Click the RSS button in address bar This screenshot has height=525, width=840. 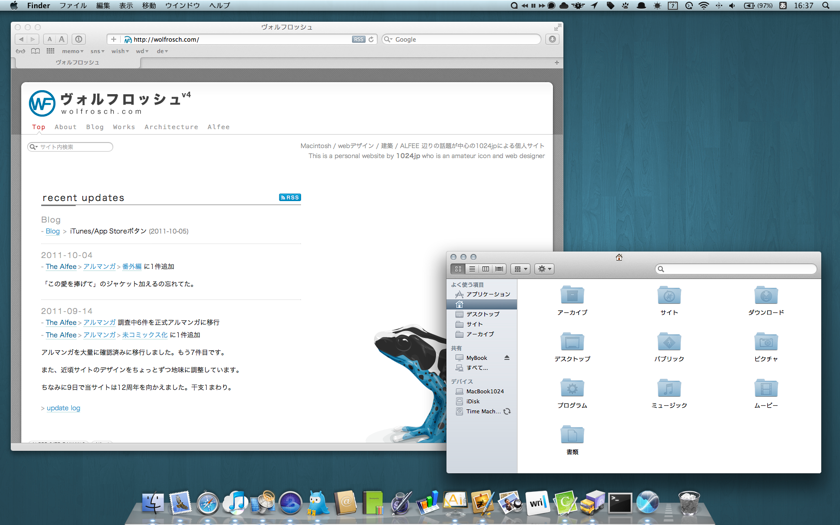pyautogui.click(x=358, y=40)
